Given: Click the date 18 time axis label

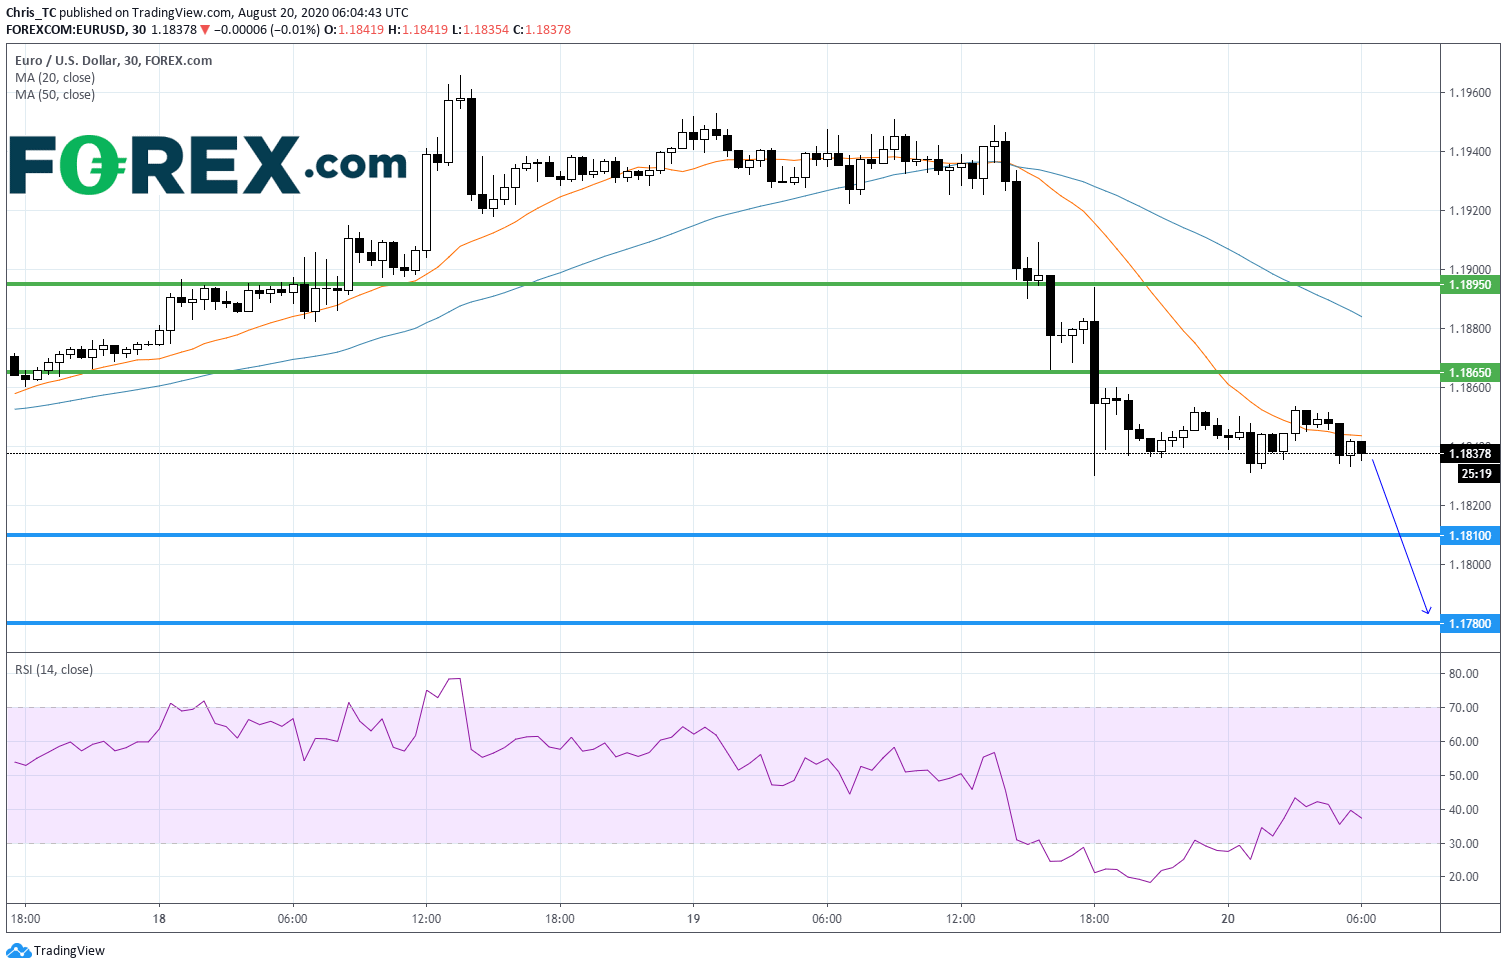Looking at the screenshot, I should click(x=159, y=919).
